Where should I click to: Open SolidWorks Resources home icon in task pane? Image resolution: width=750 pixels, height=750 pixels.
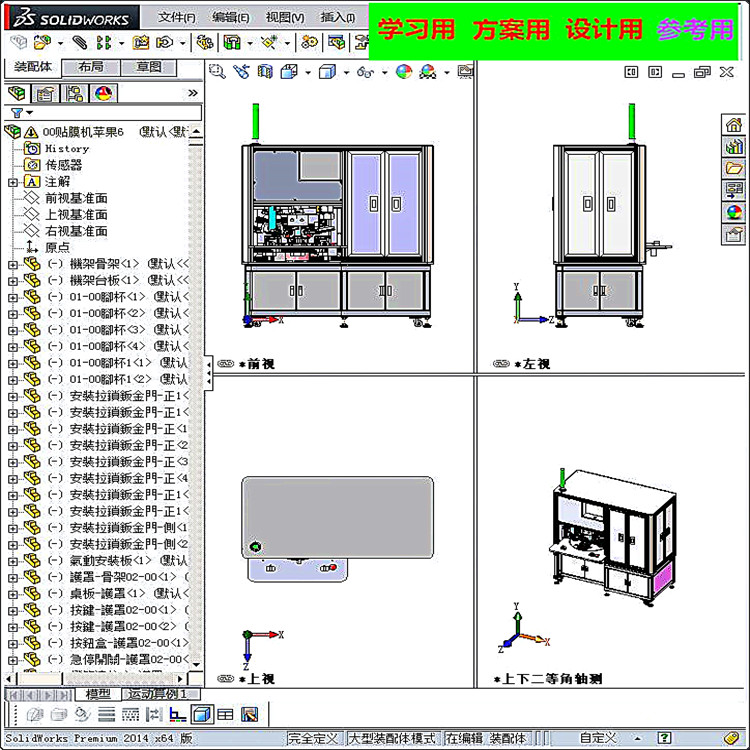point(734,125)
